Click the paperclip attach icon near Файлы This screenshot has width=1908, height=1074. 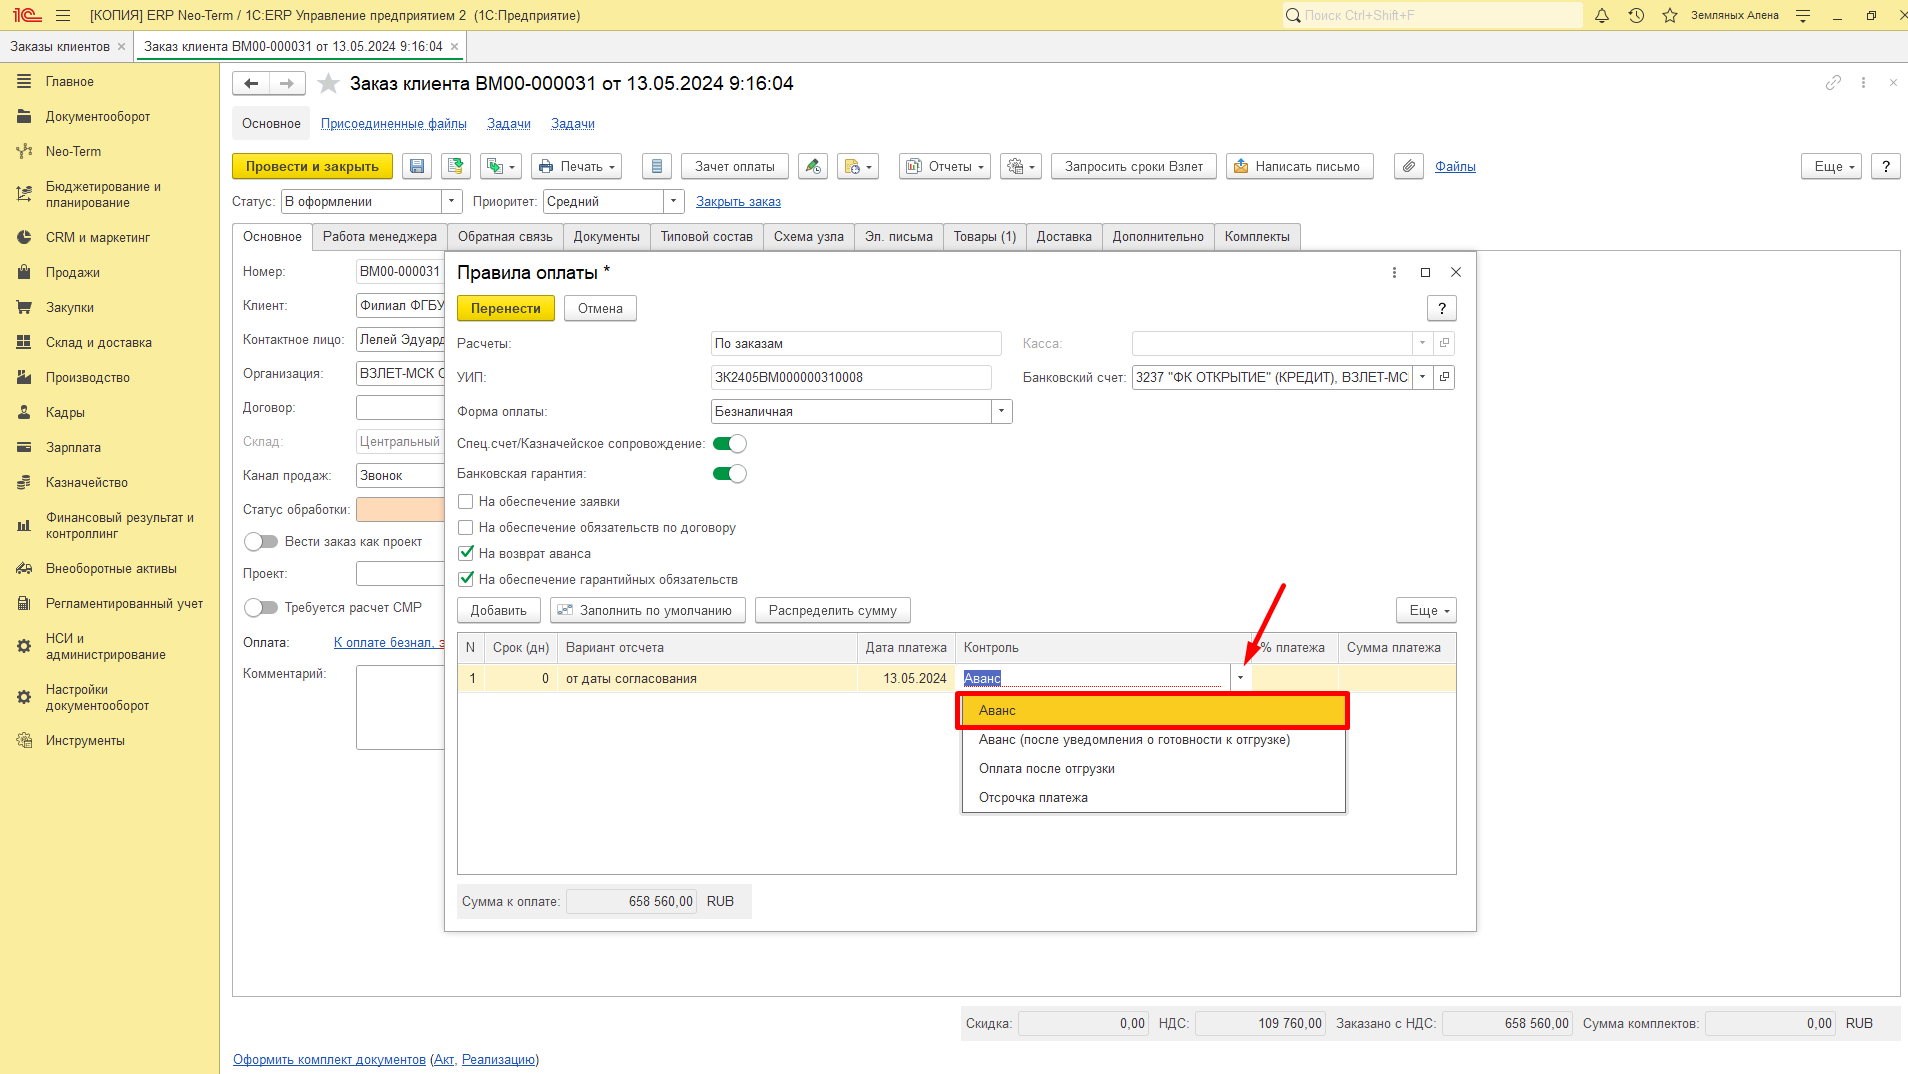(1409, 167)
